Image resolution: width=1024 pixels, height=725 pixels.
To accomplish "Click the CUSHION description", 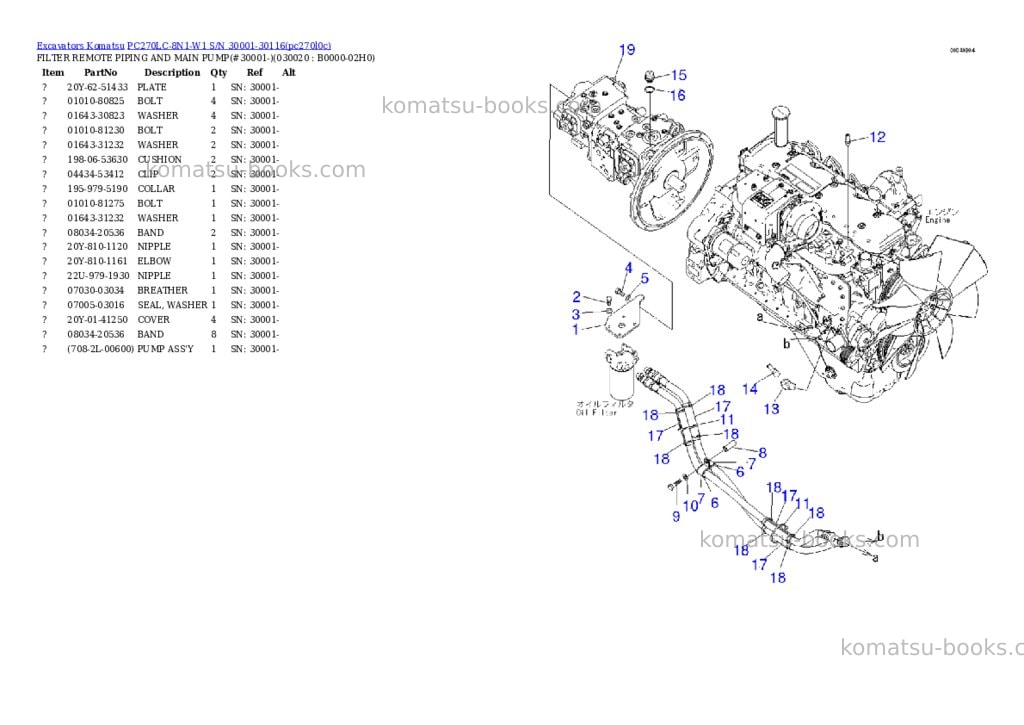I will (159, 159).
